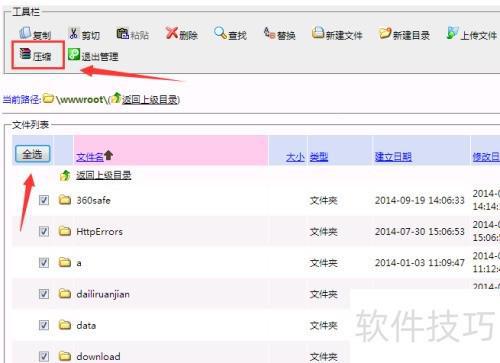Uncheck the 360safe folder checkbox

pos(44,200)
